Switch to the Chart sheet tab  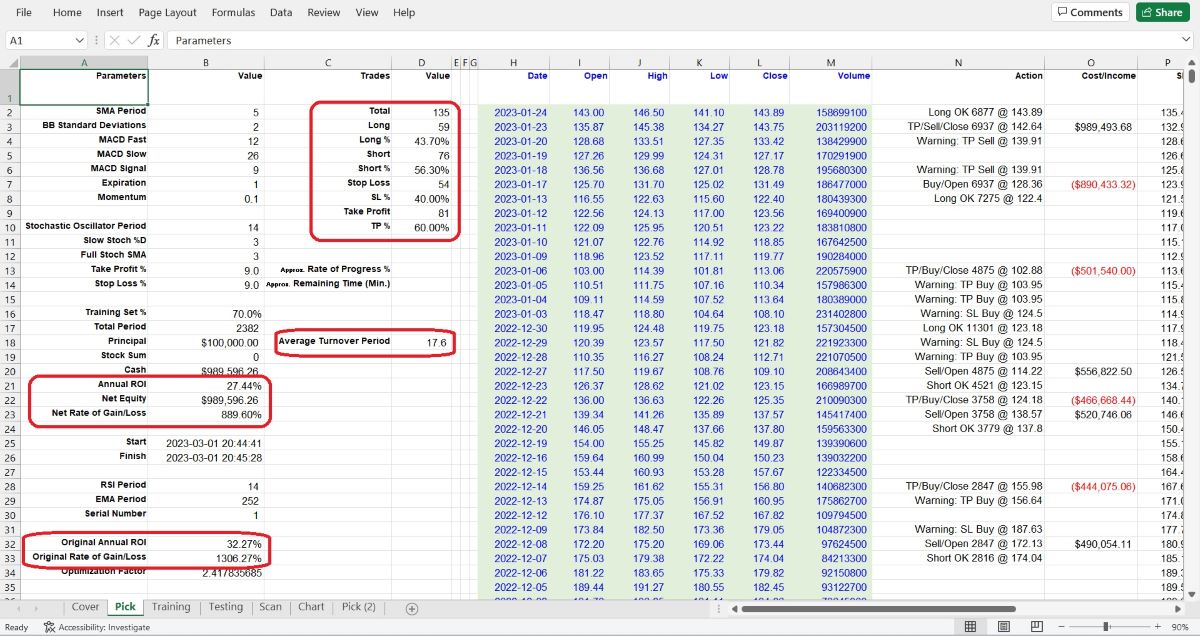click(311, 607)
